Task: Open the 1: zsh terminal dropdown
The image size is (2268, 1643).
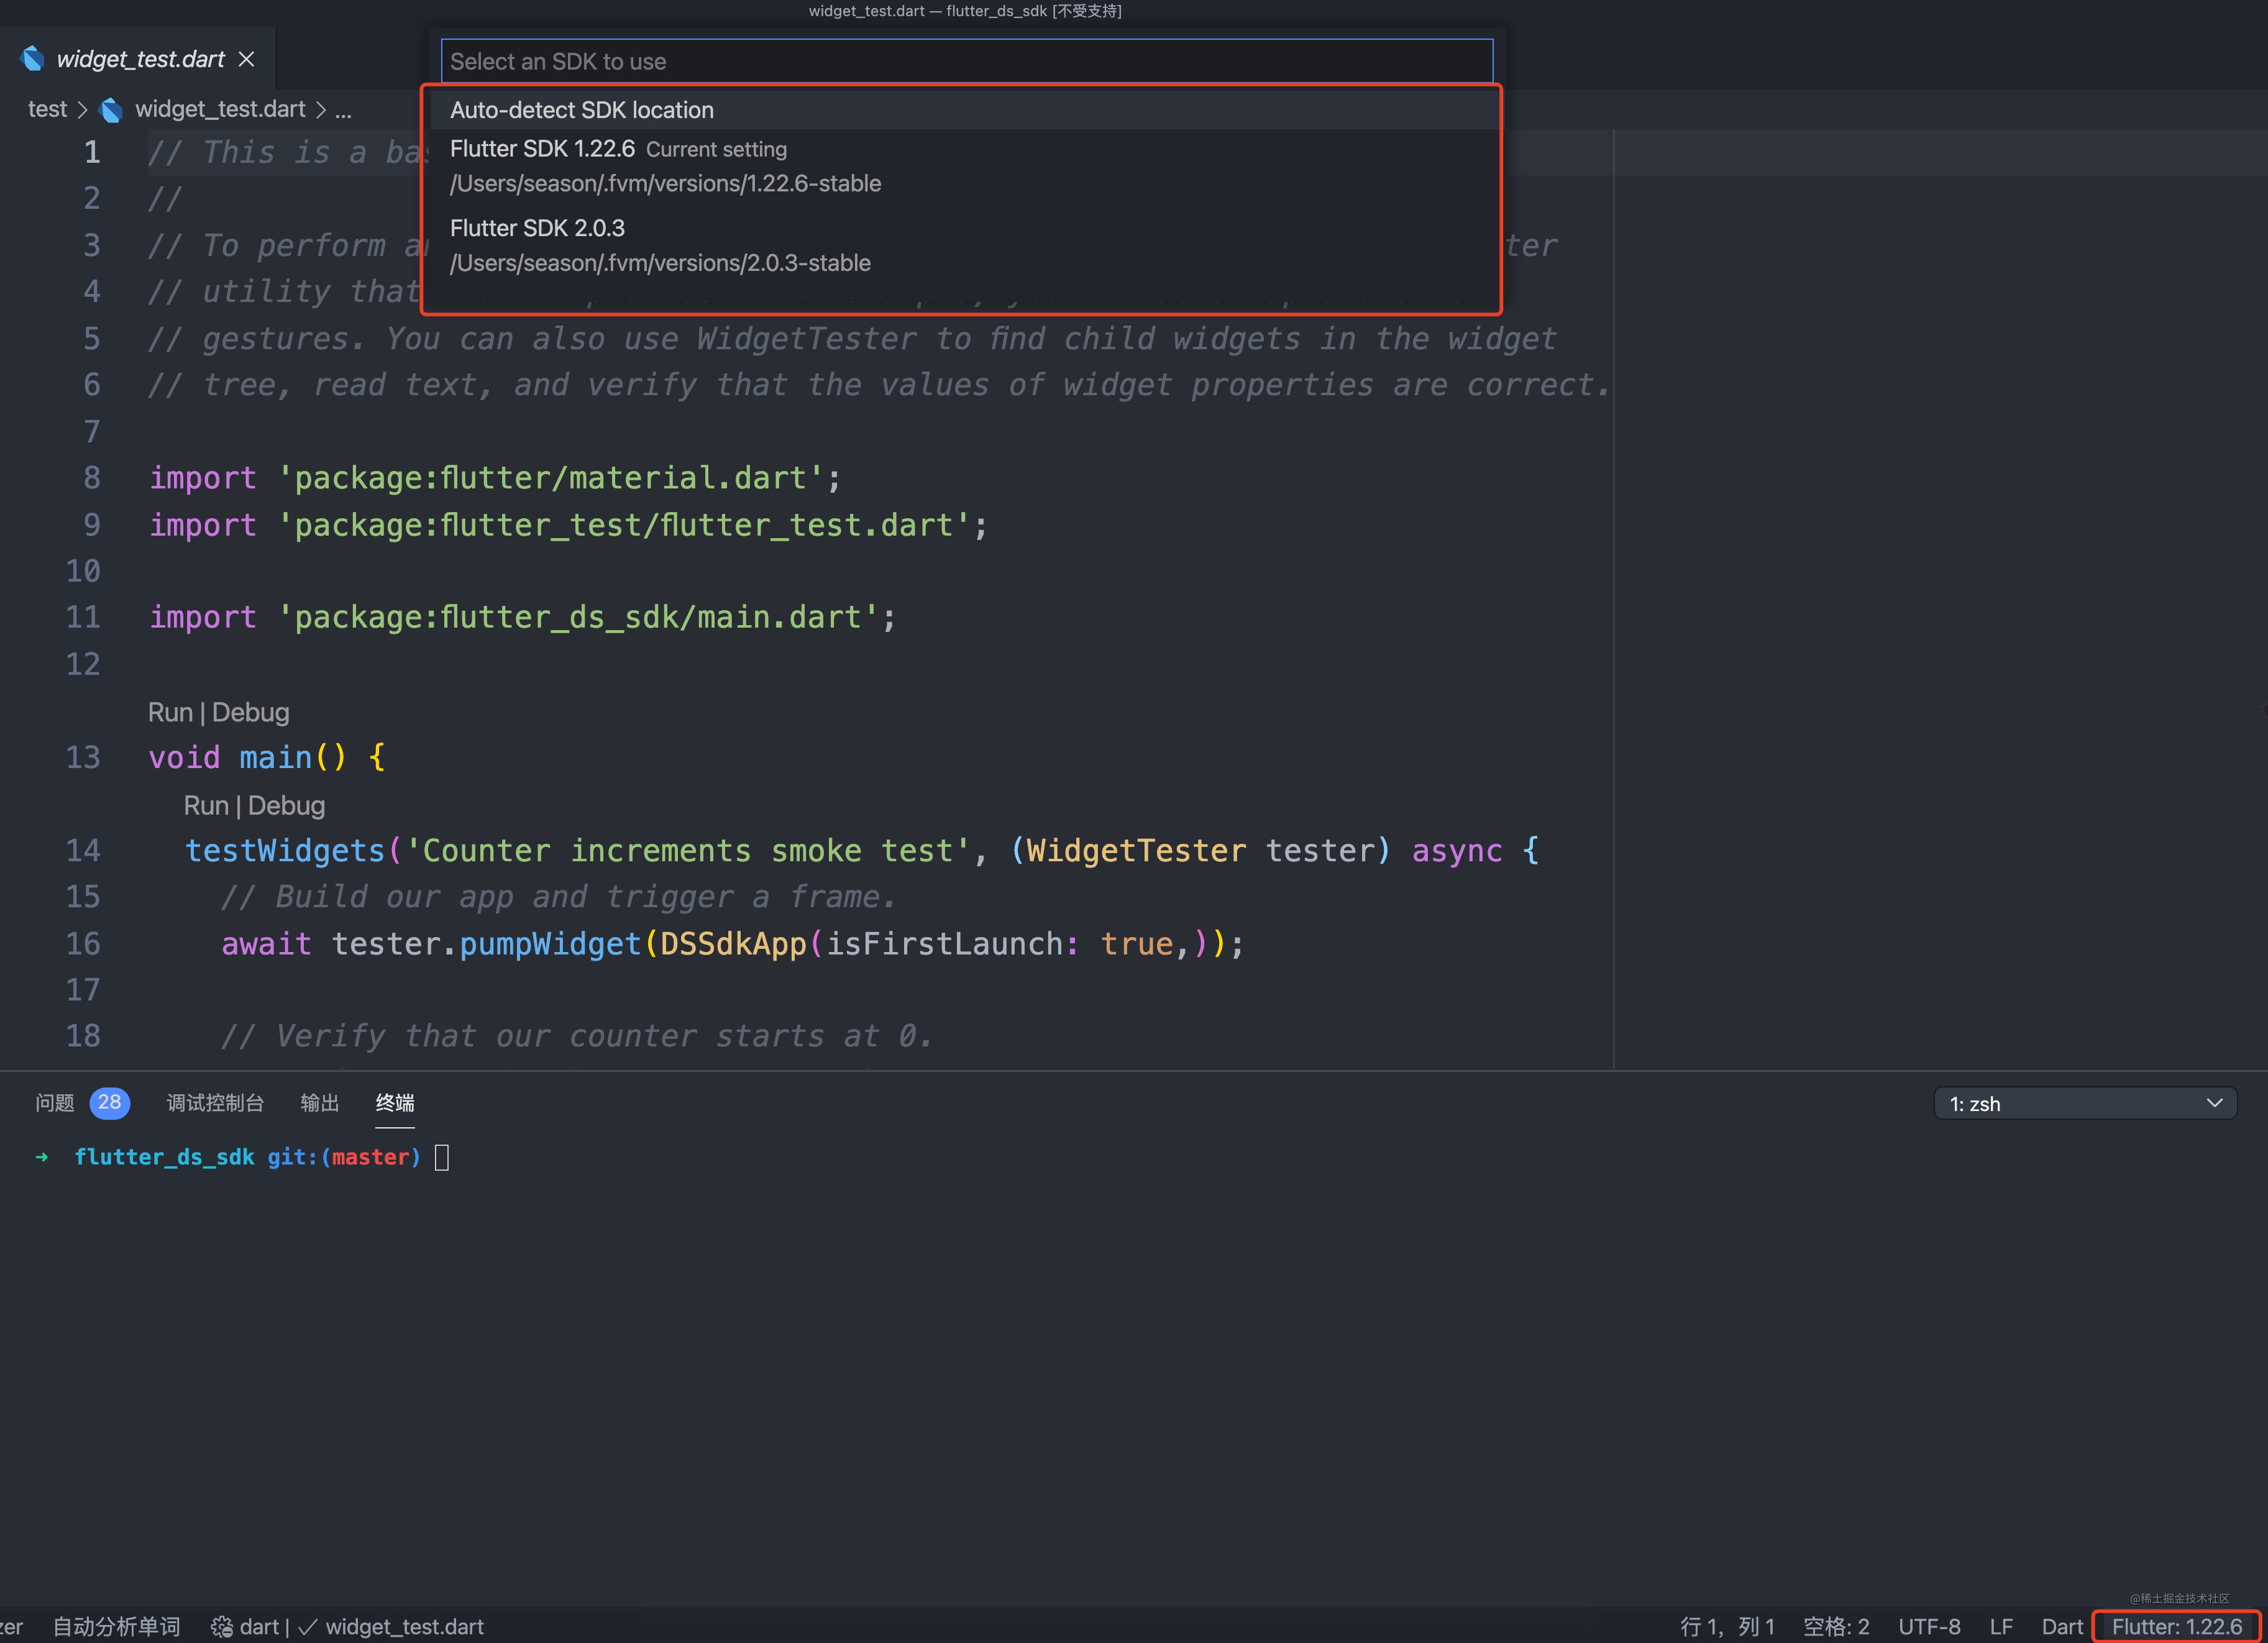Action: coord(2085,1103)
